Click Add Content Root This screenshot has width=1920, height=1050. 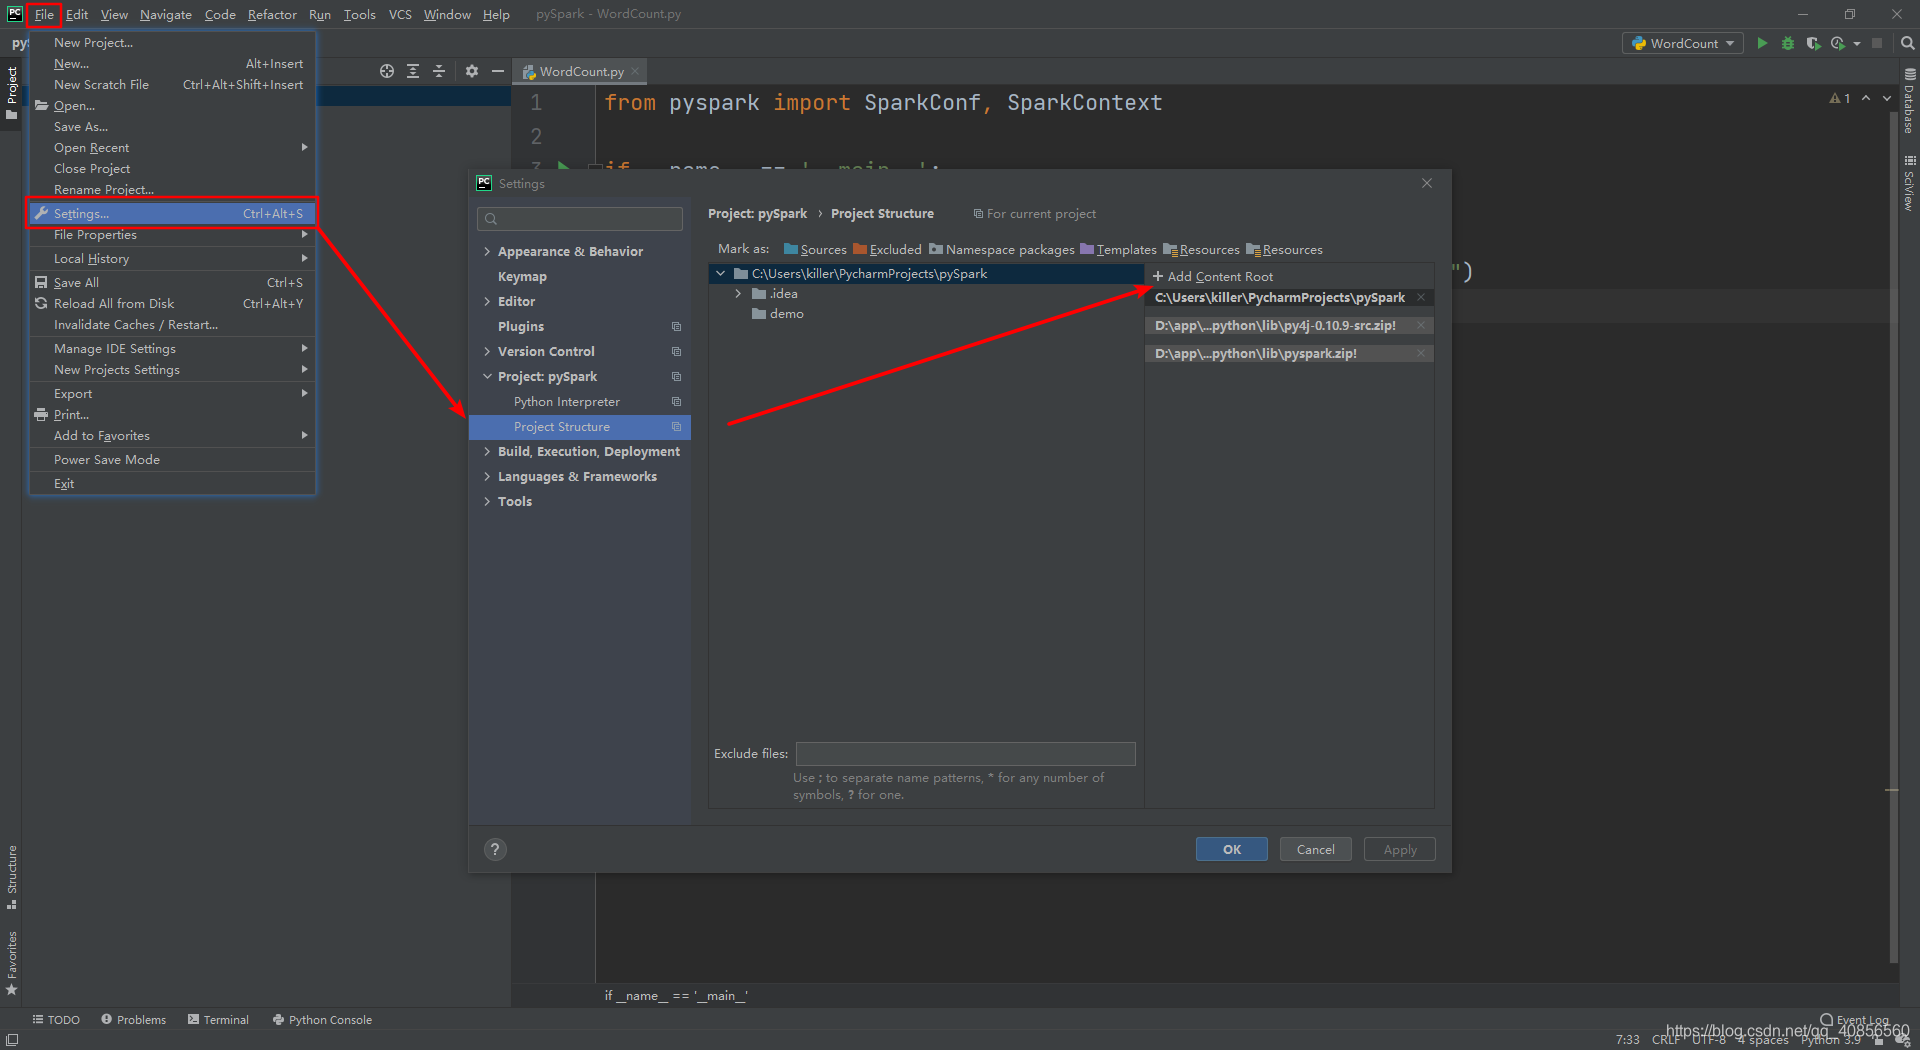click(x=1213, y=276)
